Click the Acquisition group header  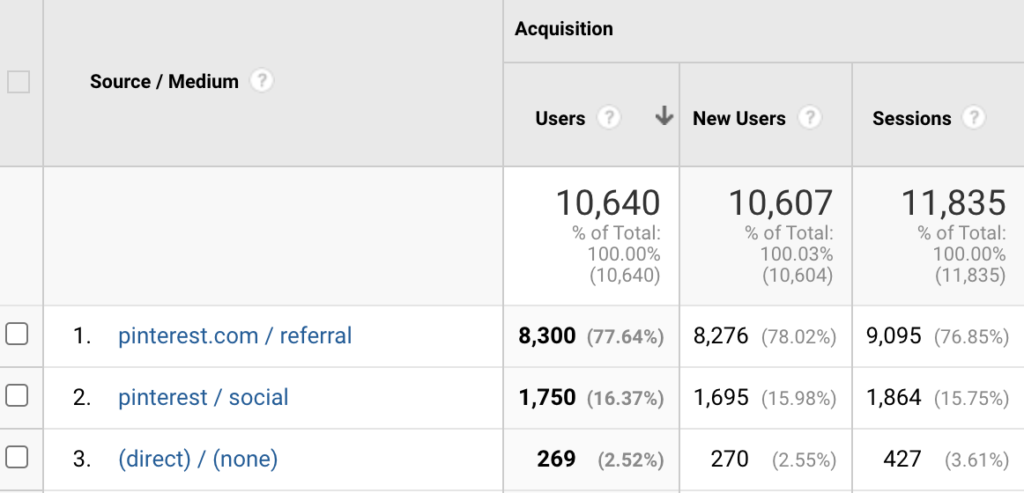point(564,29)
